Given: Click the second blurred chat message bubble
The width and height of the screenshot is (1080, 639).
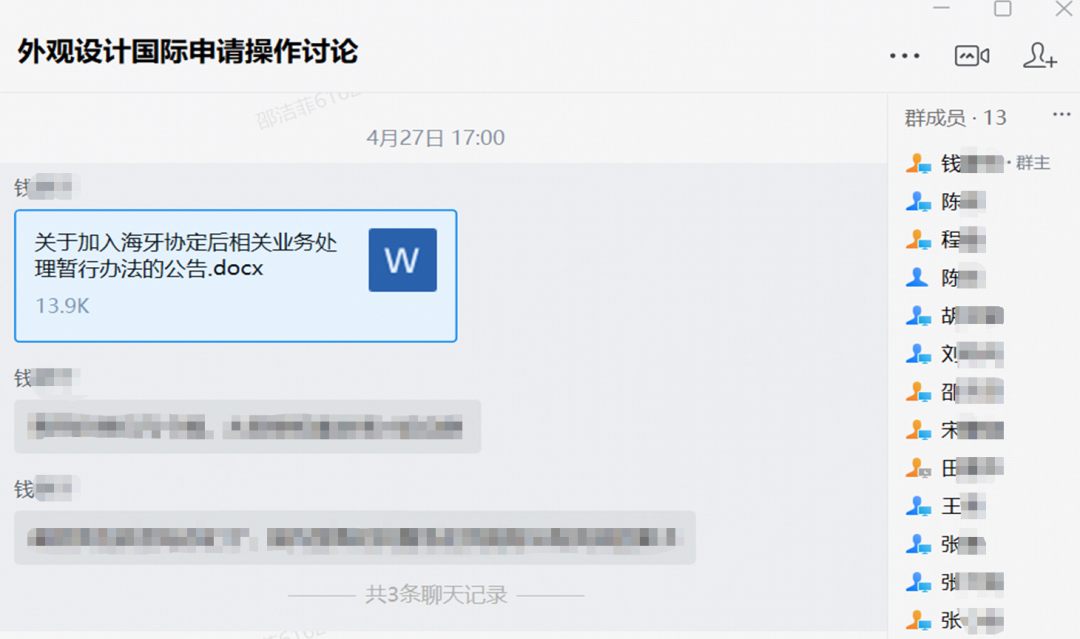Looking at the screenshot, I should [x=248, y=426].
